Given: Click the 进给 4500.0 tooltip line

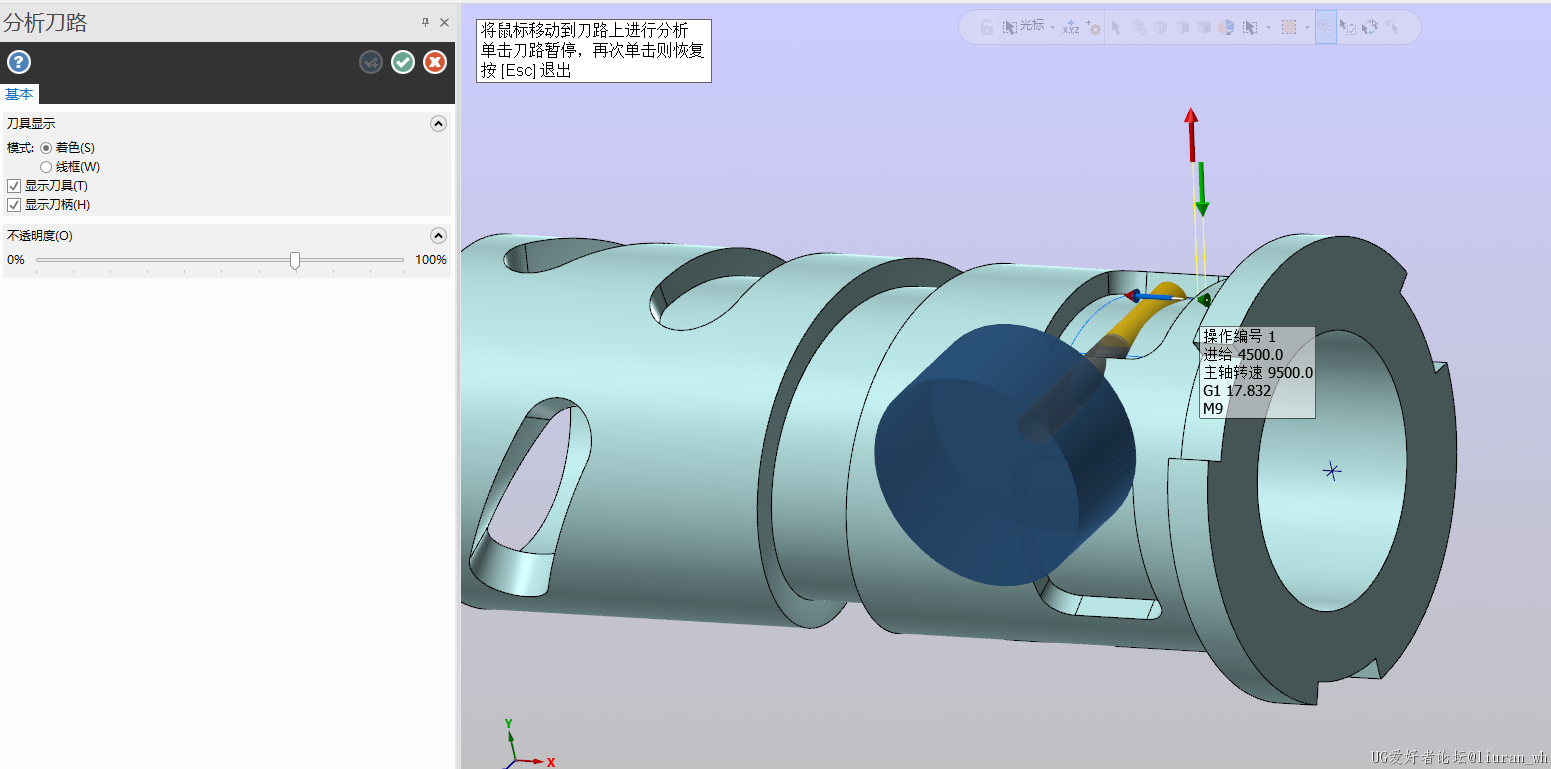Looking at the screenshot, I should [1243, 354].
